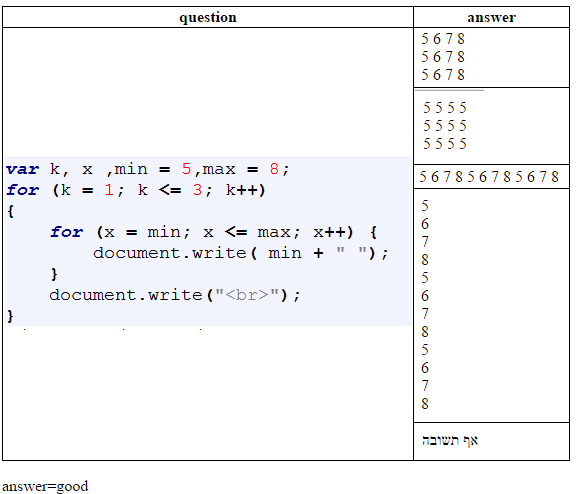
Task: Click the document.write("<br>") statement
Action: (175, 295)
